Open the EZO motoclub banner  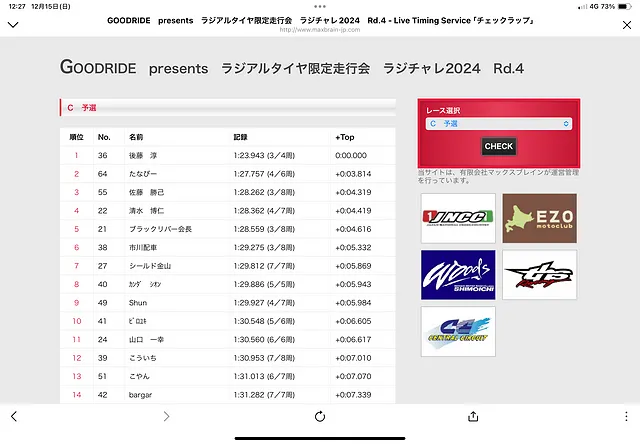(x=540, y=219)
